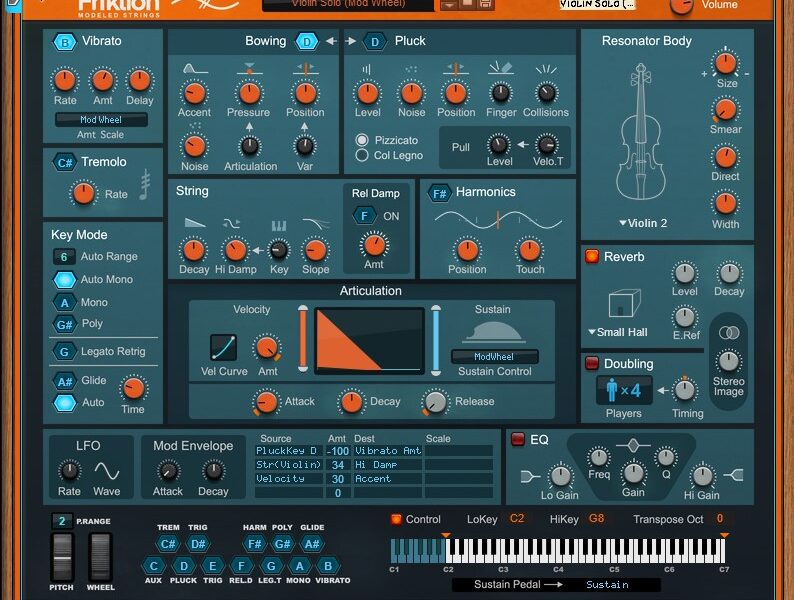
Task: Click the Harmonics F# key switch icon
Action: tap(438, 192)
